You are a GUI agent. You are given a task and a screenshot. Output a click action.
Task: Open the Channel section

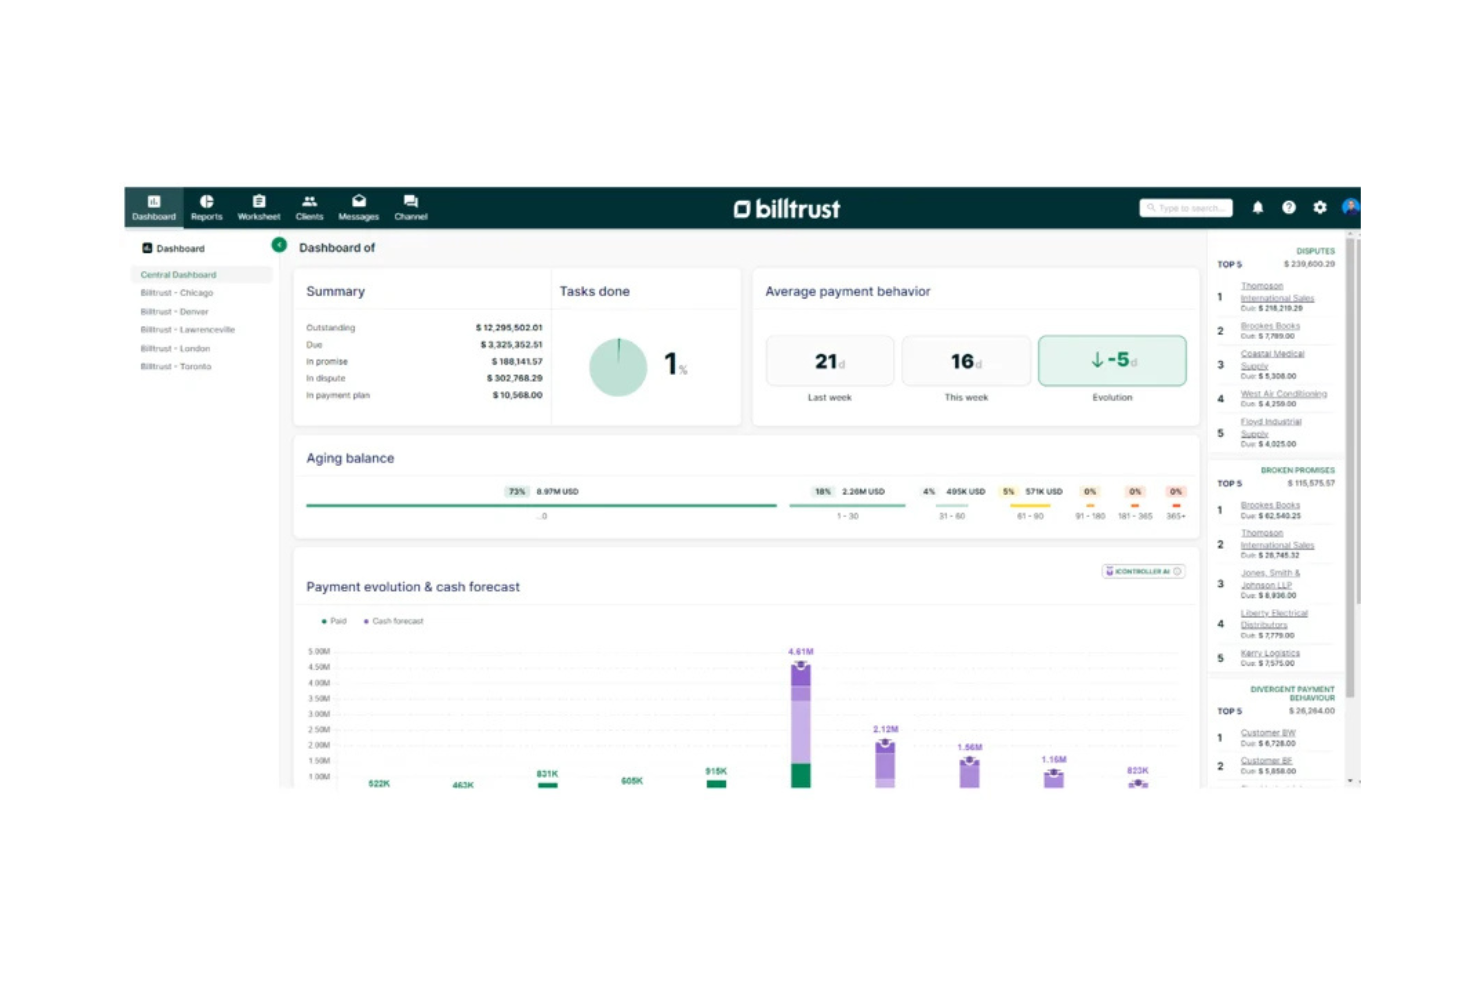[410, 207]
